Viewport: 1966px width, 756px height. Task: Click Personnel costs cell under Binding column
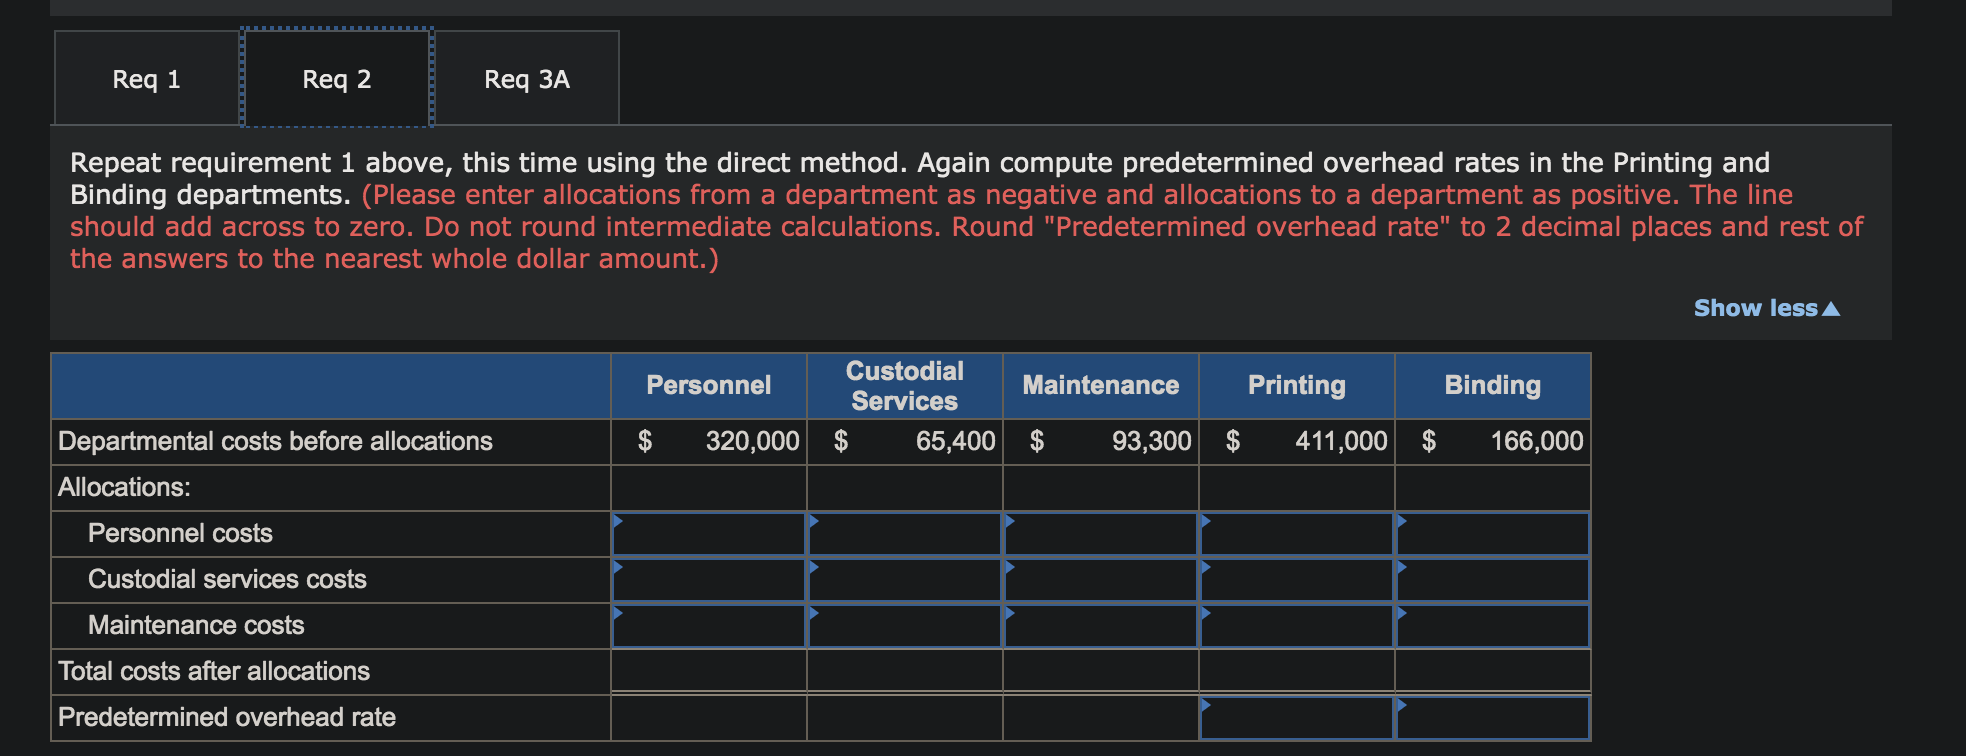tap(1493, 534)
